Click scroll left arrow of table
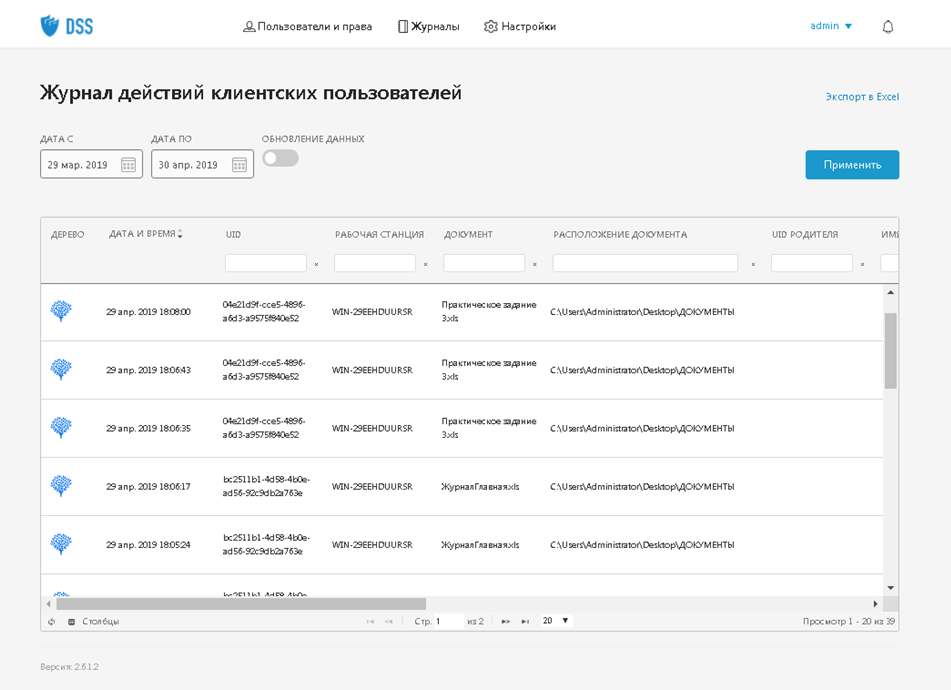Image resolution: width=951 pixels, height=690 pixels. (49, 604)
